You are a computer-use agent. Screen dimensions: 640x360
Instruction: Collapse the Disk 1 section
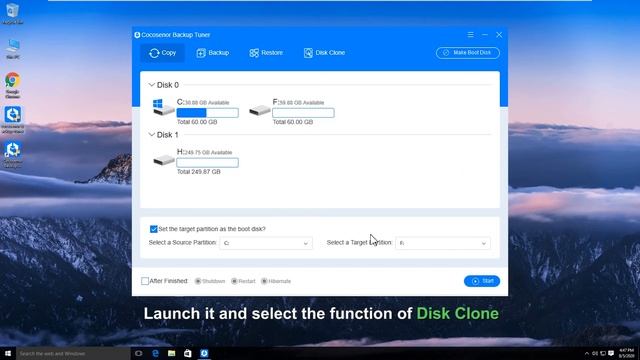pyautogui.click(x=151, y=135)
